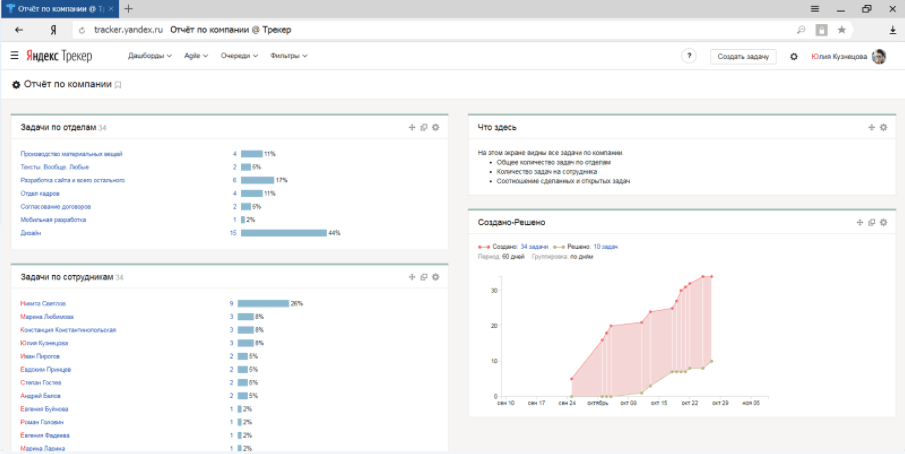Click the Юлия Кузнецова username in header
Screen dimensions: 905x454
click(x=839, y=57)
